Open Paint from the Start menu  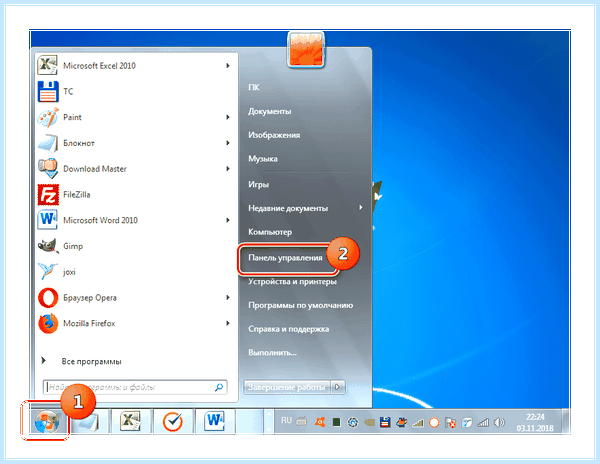(x=136, y=117)
